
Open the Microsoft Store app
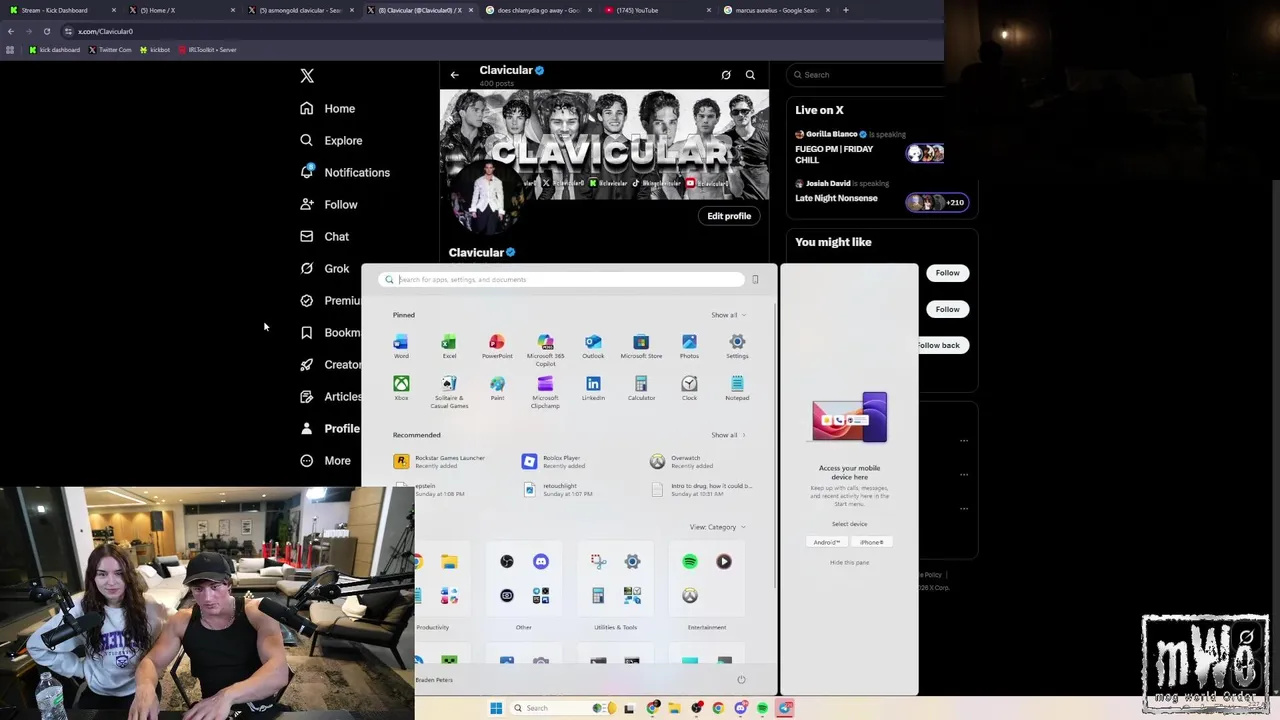(641, 346)
